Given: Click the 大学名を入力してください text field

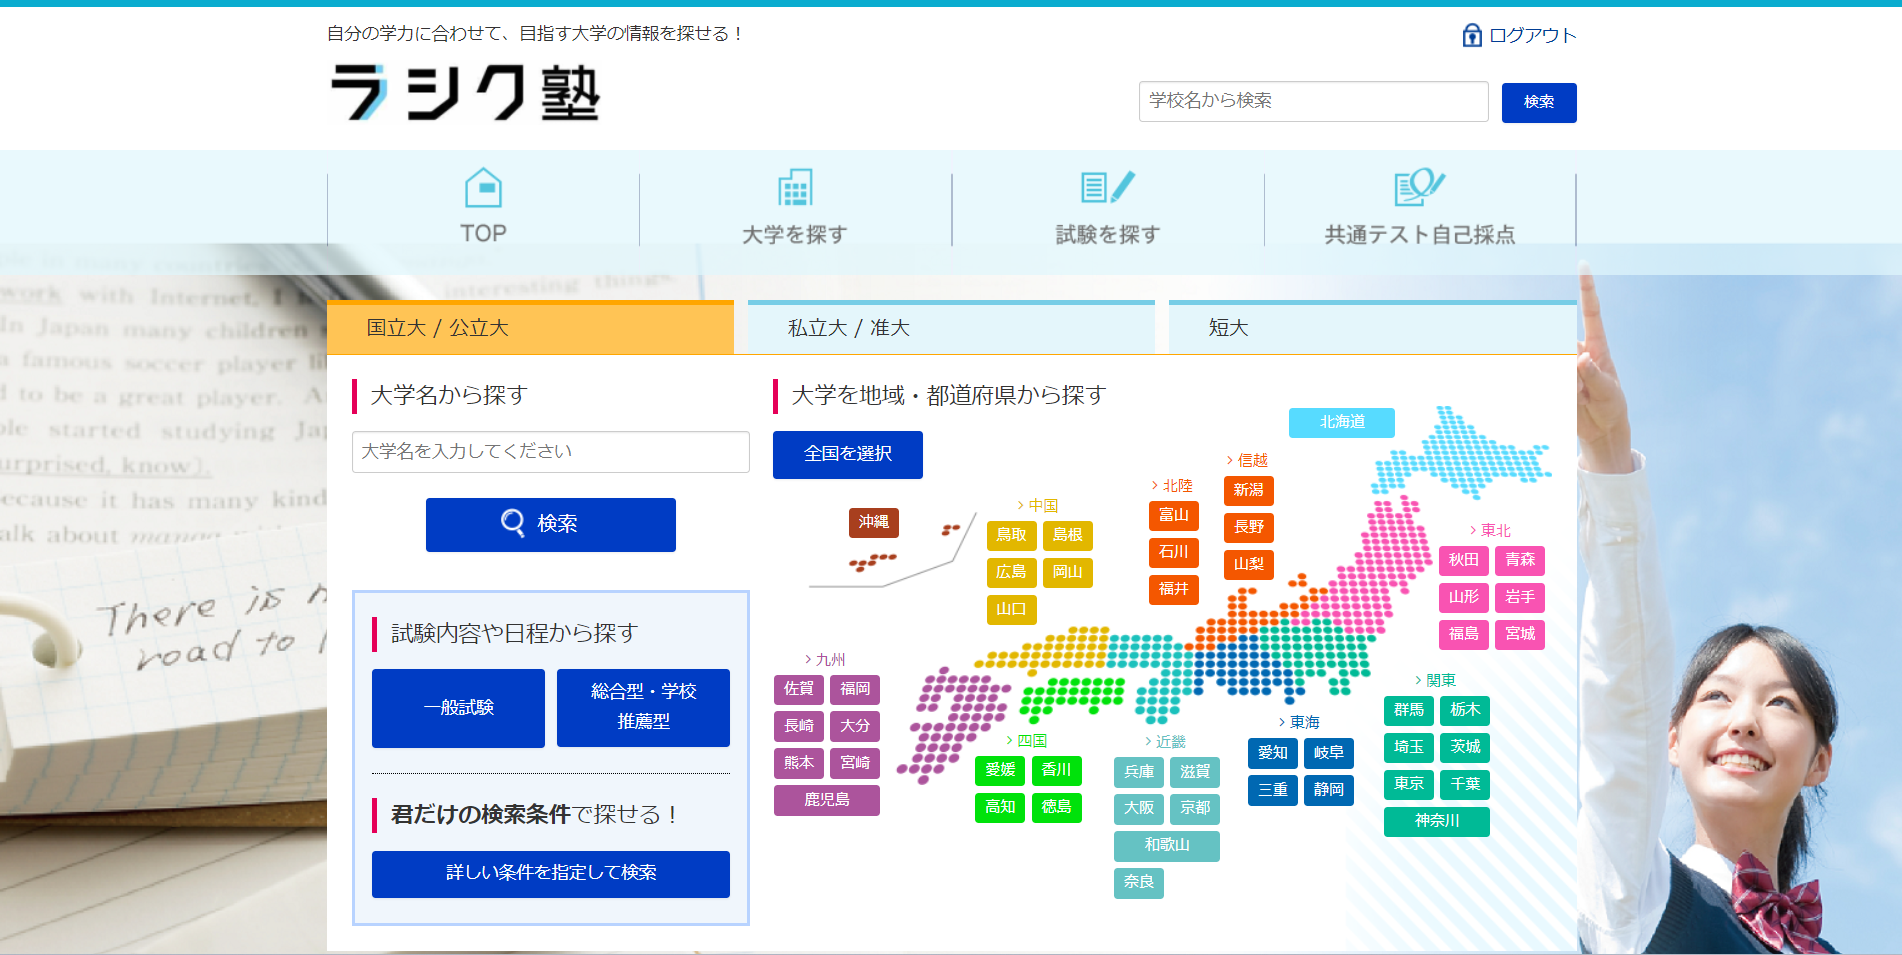Looking at the screenshot, I should [x=550, y=452].
